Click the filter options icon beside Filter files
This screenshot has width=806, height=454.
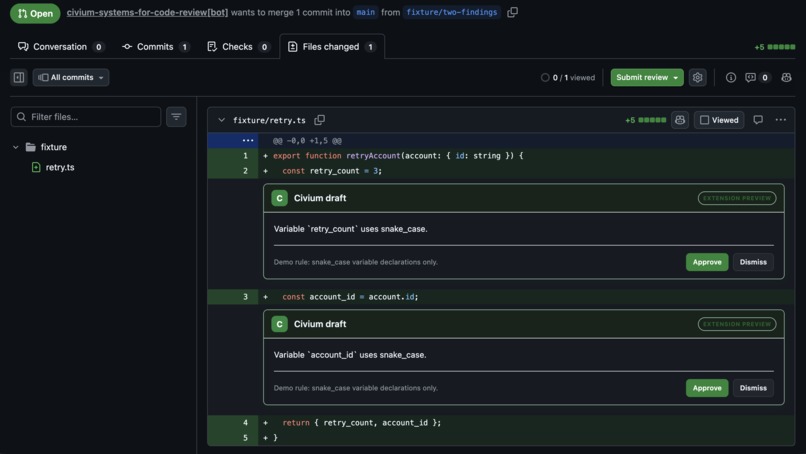click(x=176, y=117)
